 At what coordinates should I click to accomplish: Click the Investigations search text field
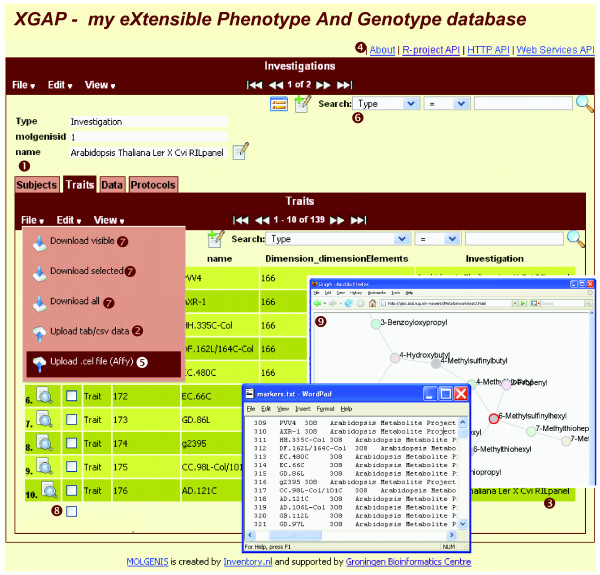tap(522, 103)
